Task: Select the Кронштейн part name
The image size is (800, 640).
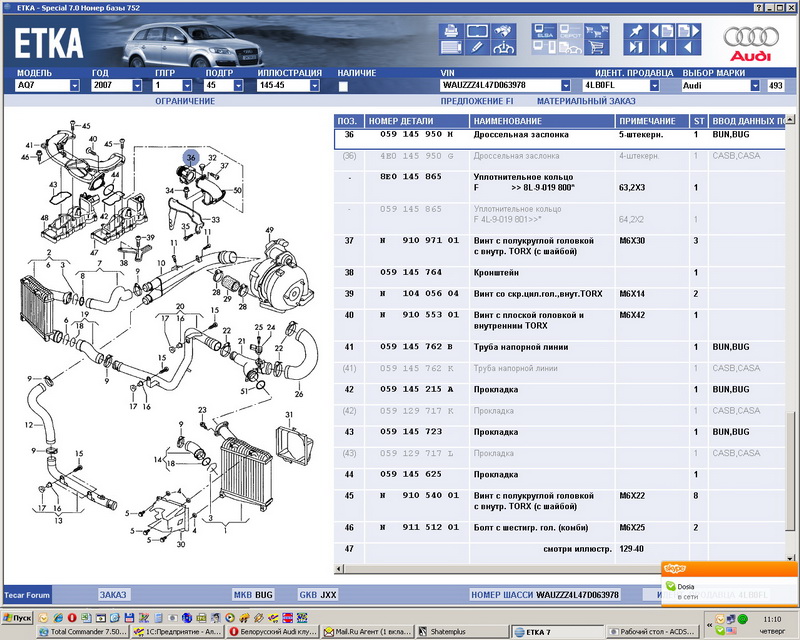Action: click(496, 273)
